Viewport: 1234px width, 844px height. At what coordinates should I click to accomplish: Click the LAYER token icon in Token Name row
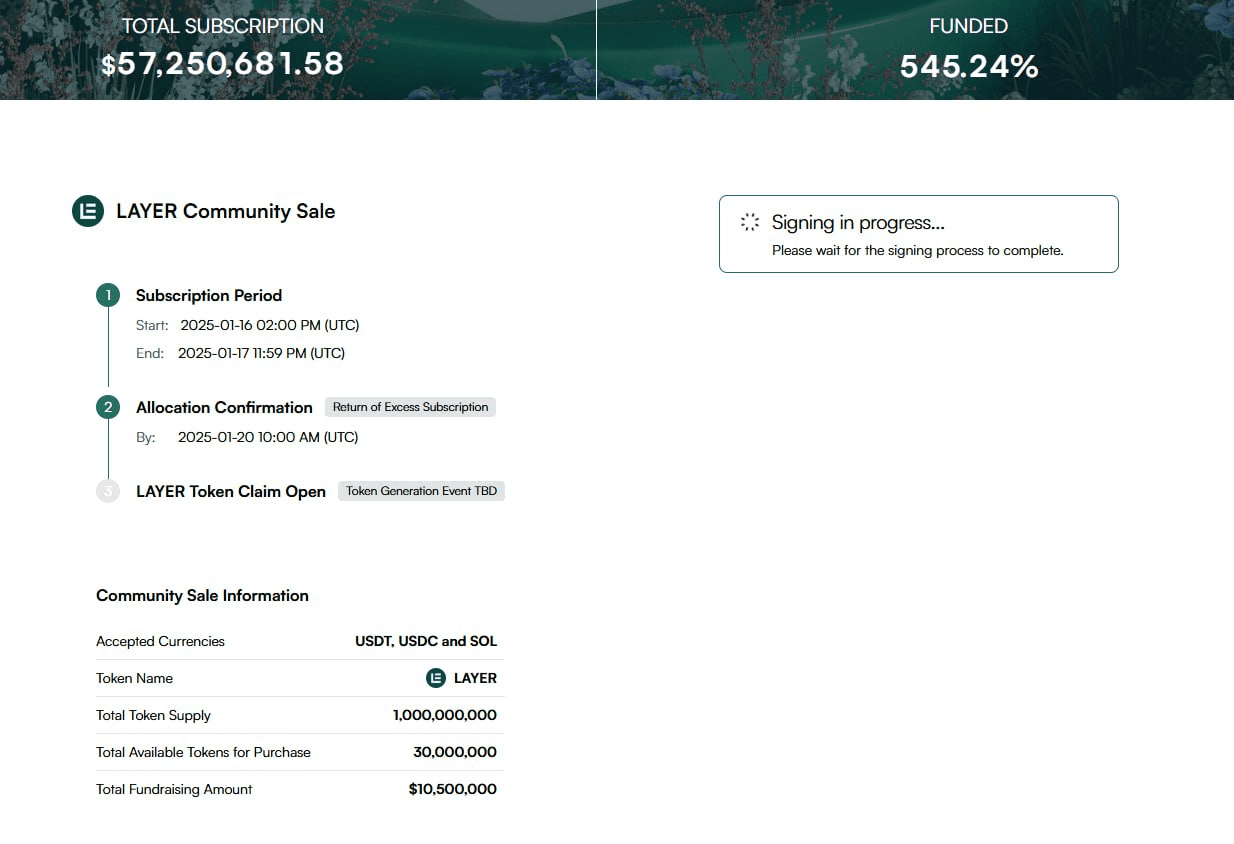coord(436,678)
